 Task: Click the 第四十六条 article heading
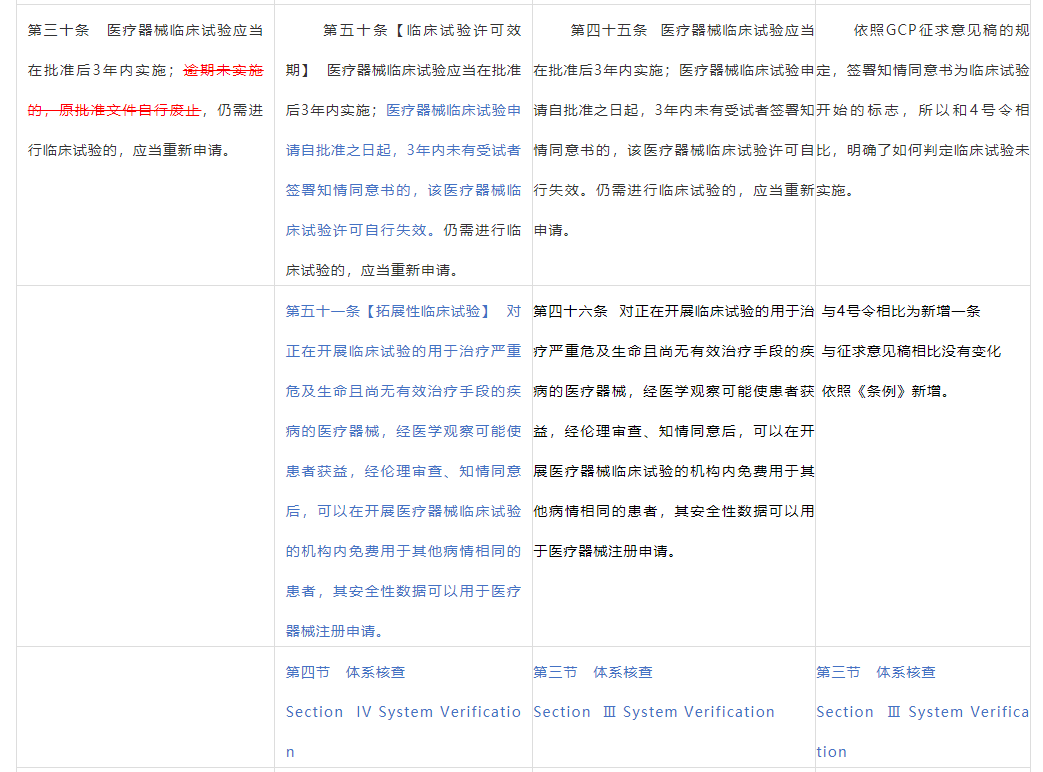[x=570, y=311]
